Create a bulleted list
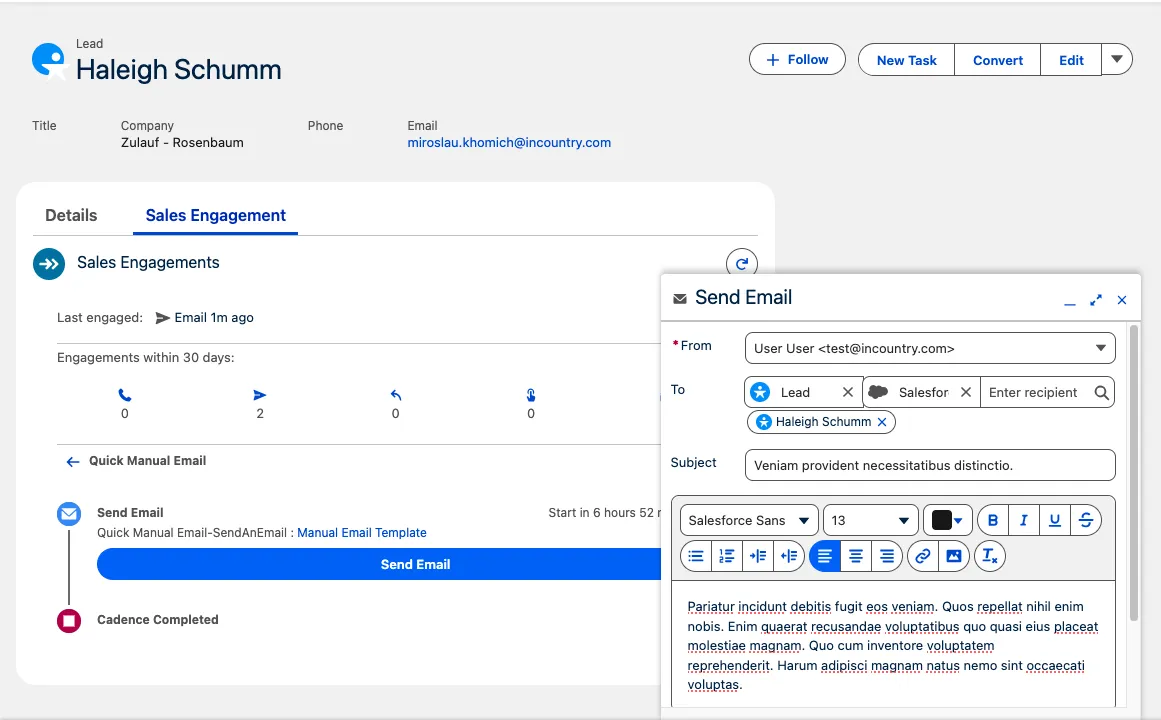 click(696, 556)
